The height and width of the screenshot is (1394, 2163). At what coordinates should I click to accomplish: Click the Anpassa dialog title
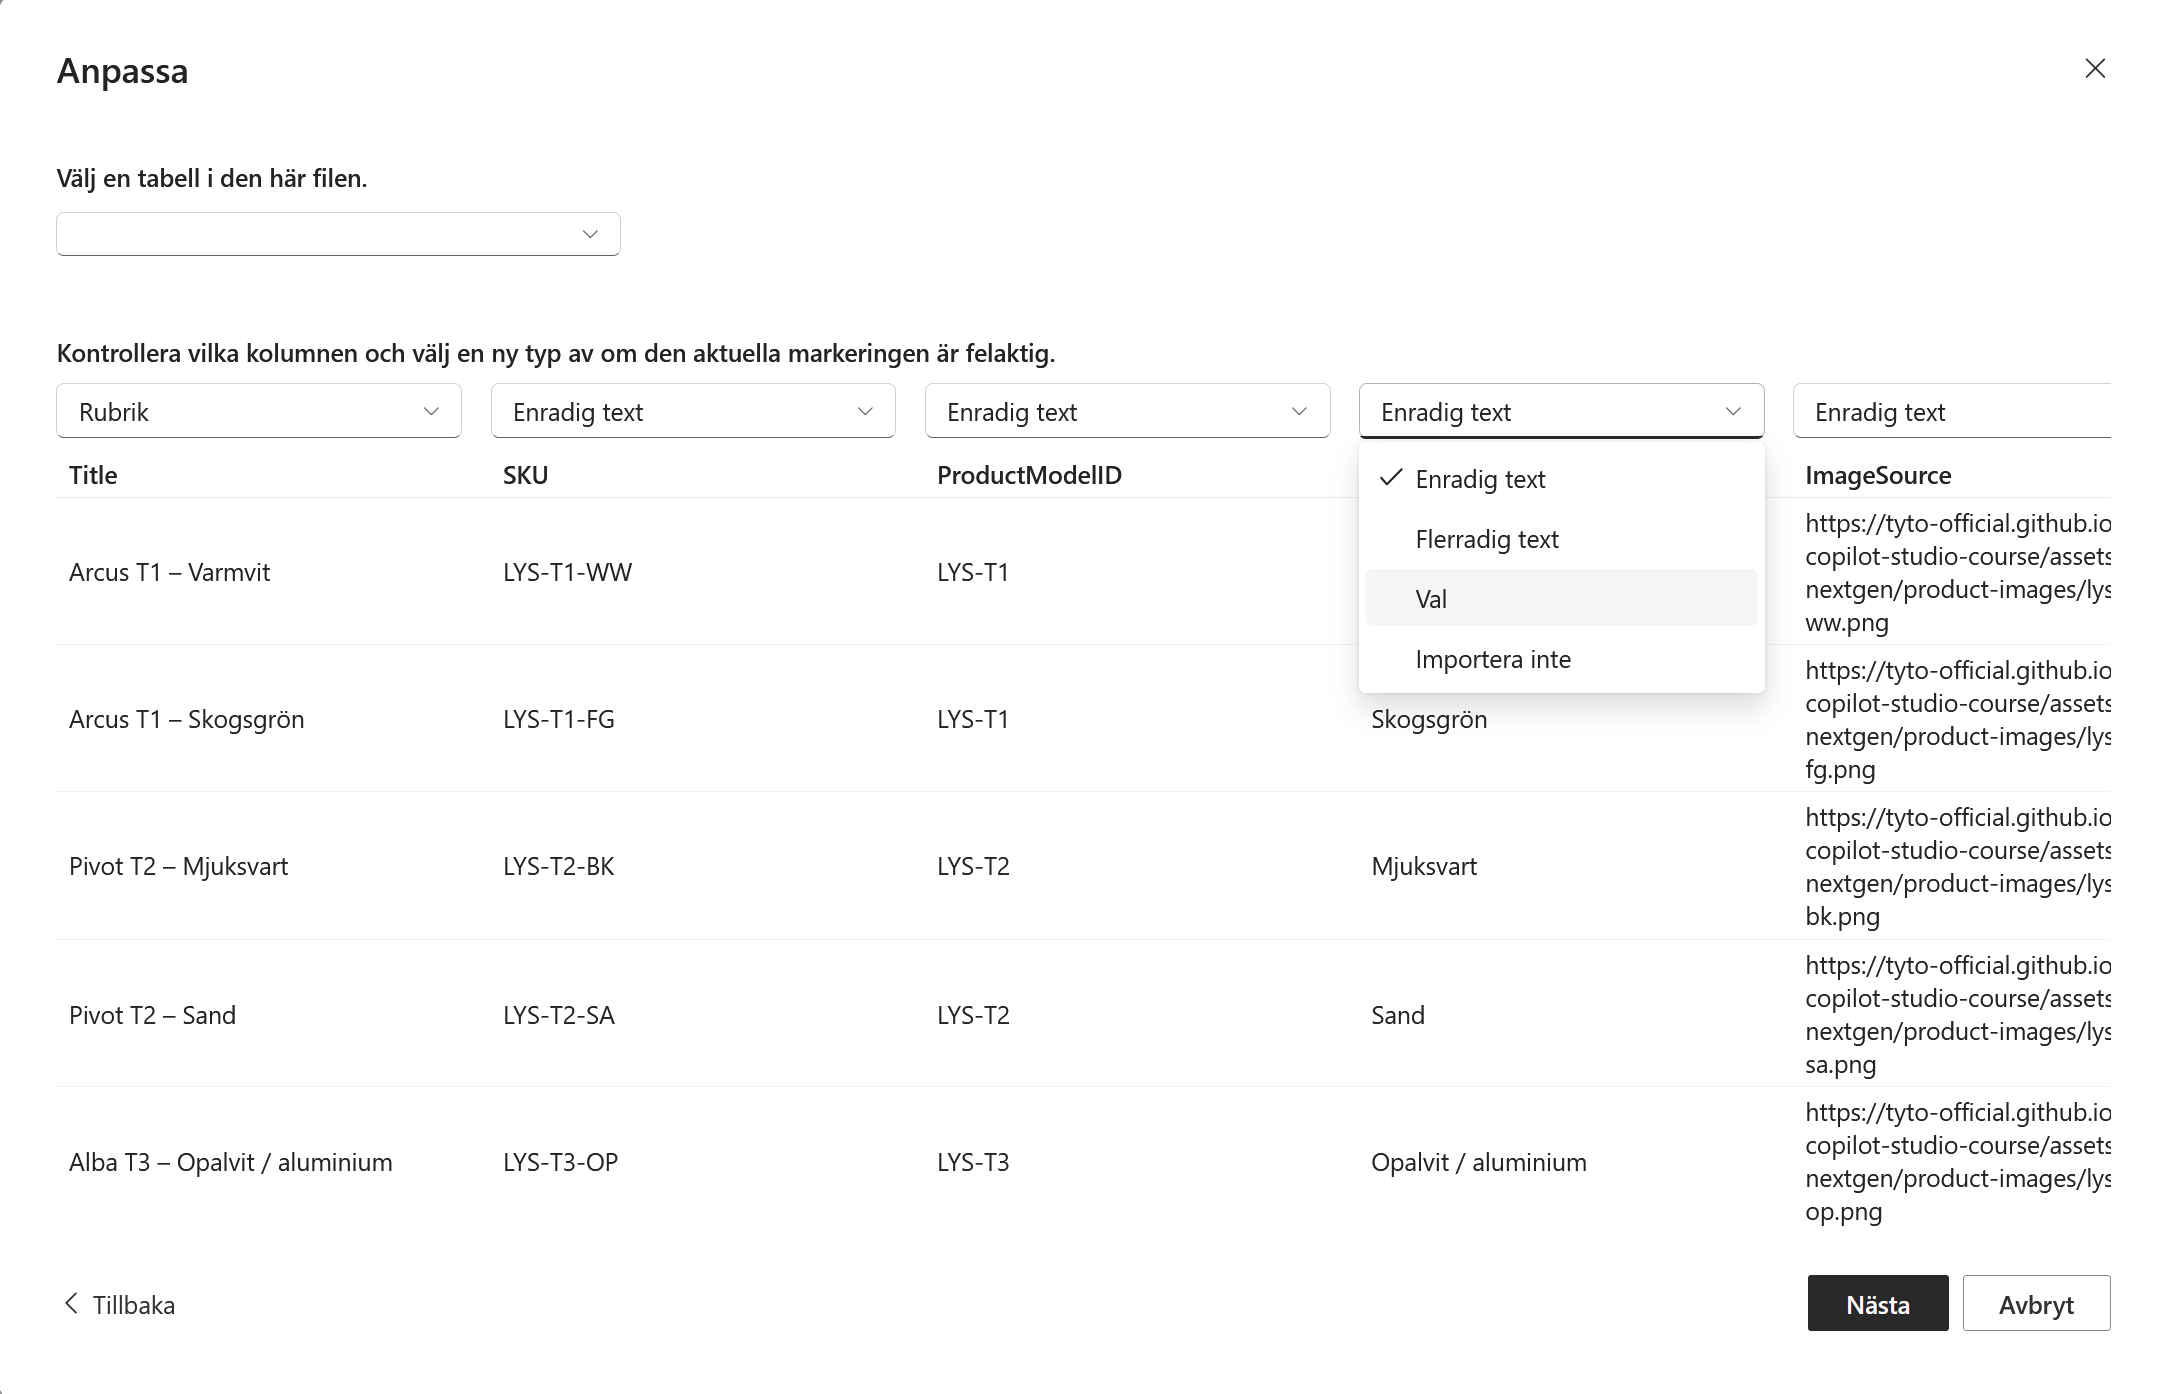pyautogui.click(x=122, y=71)
